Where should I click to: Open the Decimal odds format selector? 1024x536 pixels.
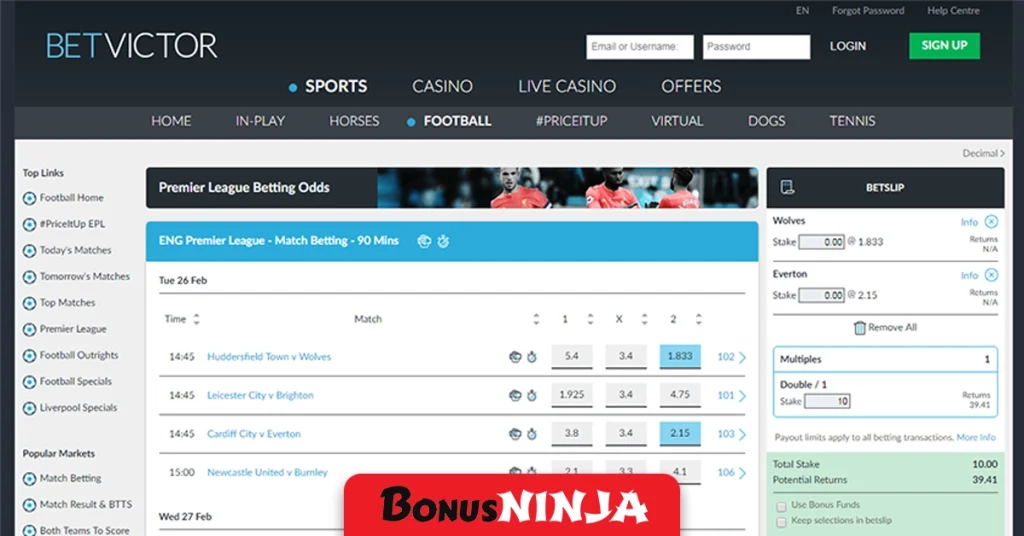984,153
